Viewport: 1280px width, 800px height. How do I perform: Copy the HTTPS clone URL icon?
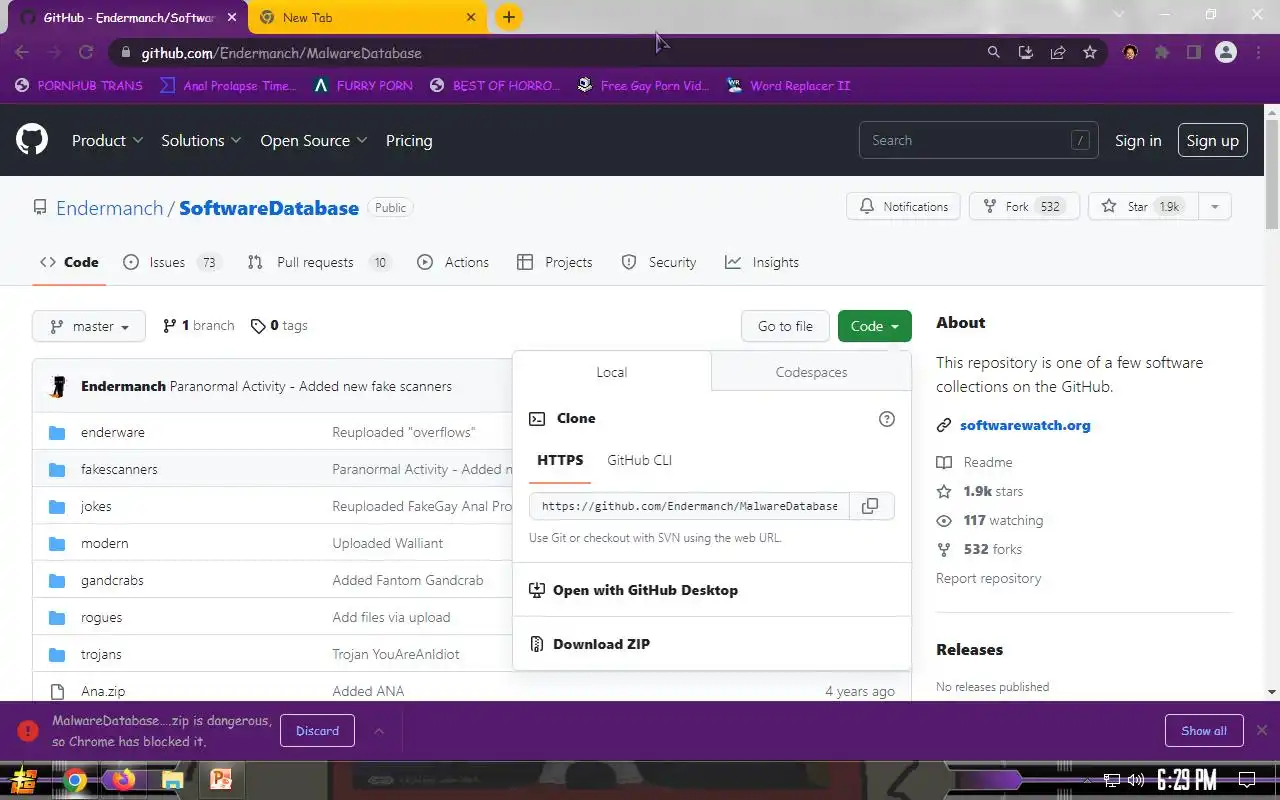pos(870,506)
